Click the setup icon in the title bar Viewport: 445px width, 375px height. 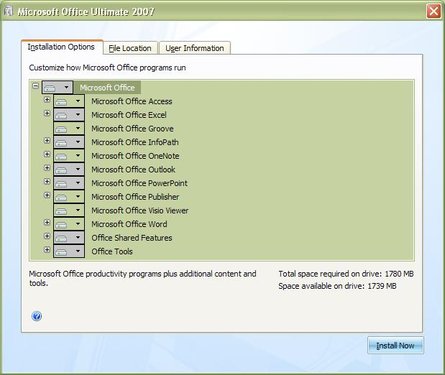[9, 11]
